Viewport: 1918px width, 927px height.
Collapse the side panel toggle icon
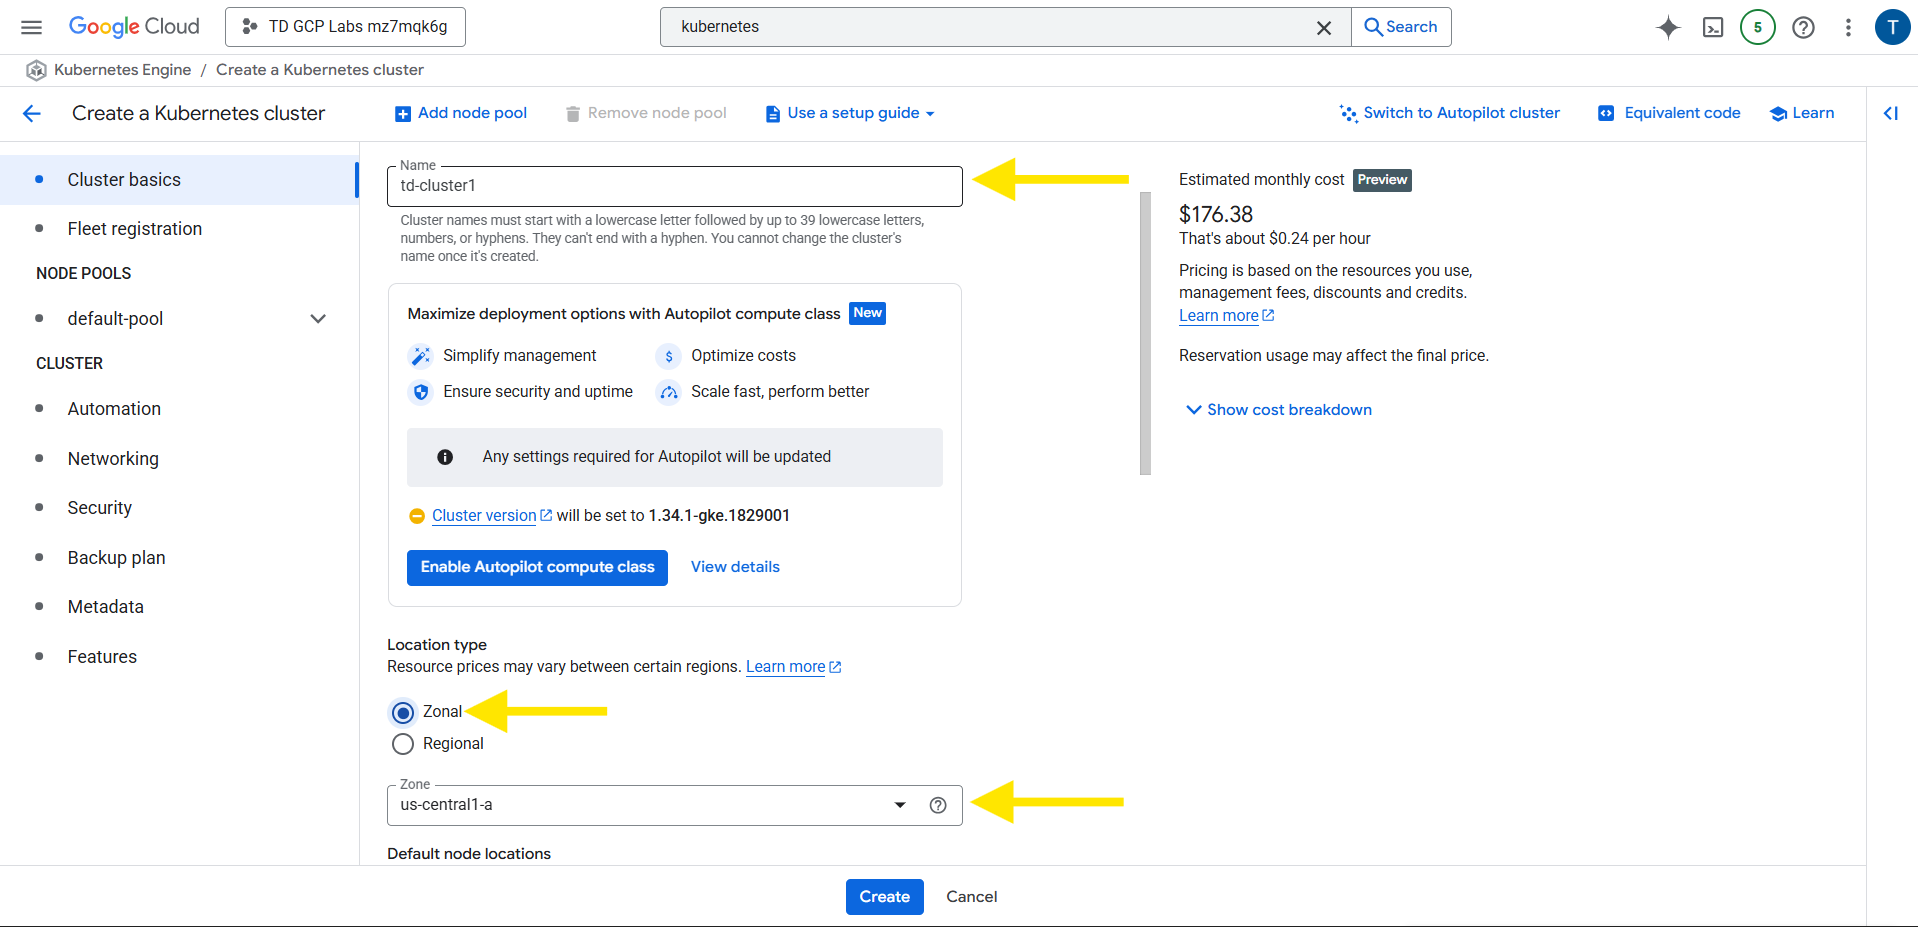pyautogui.click(x=1890, y=113)
